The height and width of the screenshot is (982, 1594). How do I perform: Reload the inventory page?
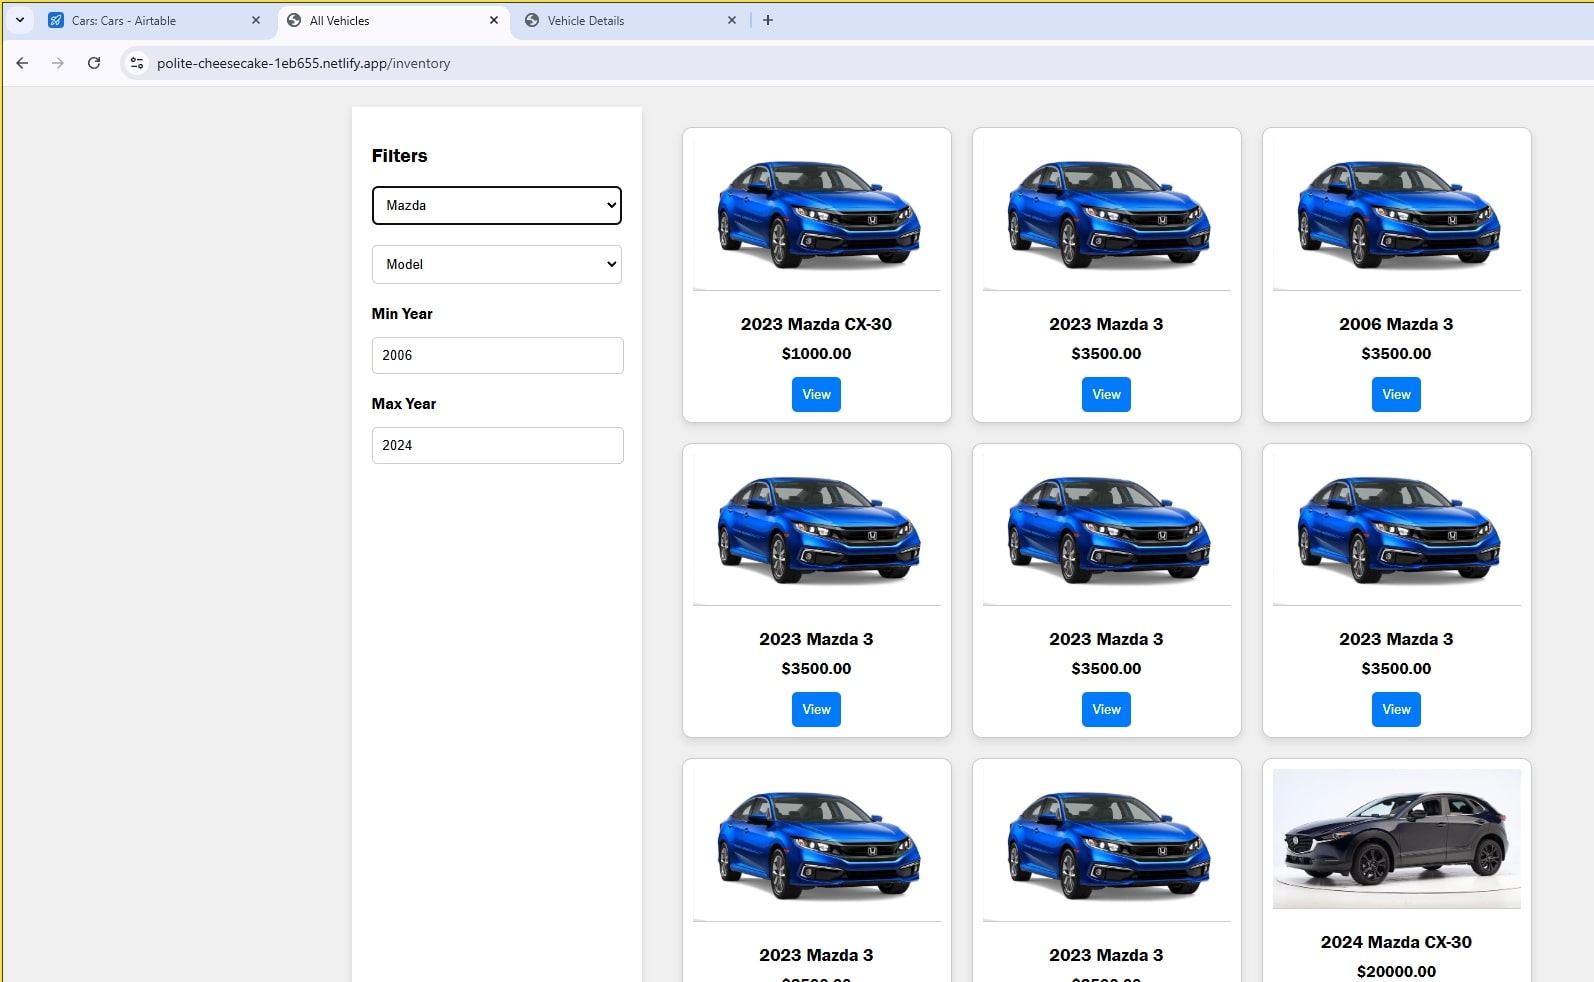(94, 63)
